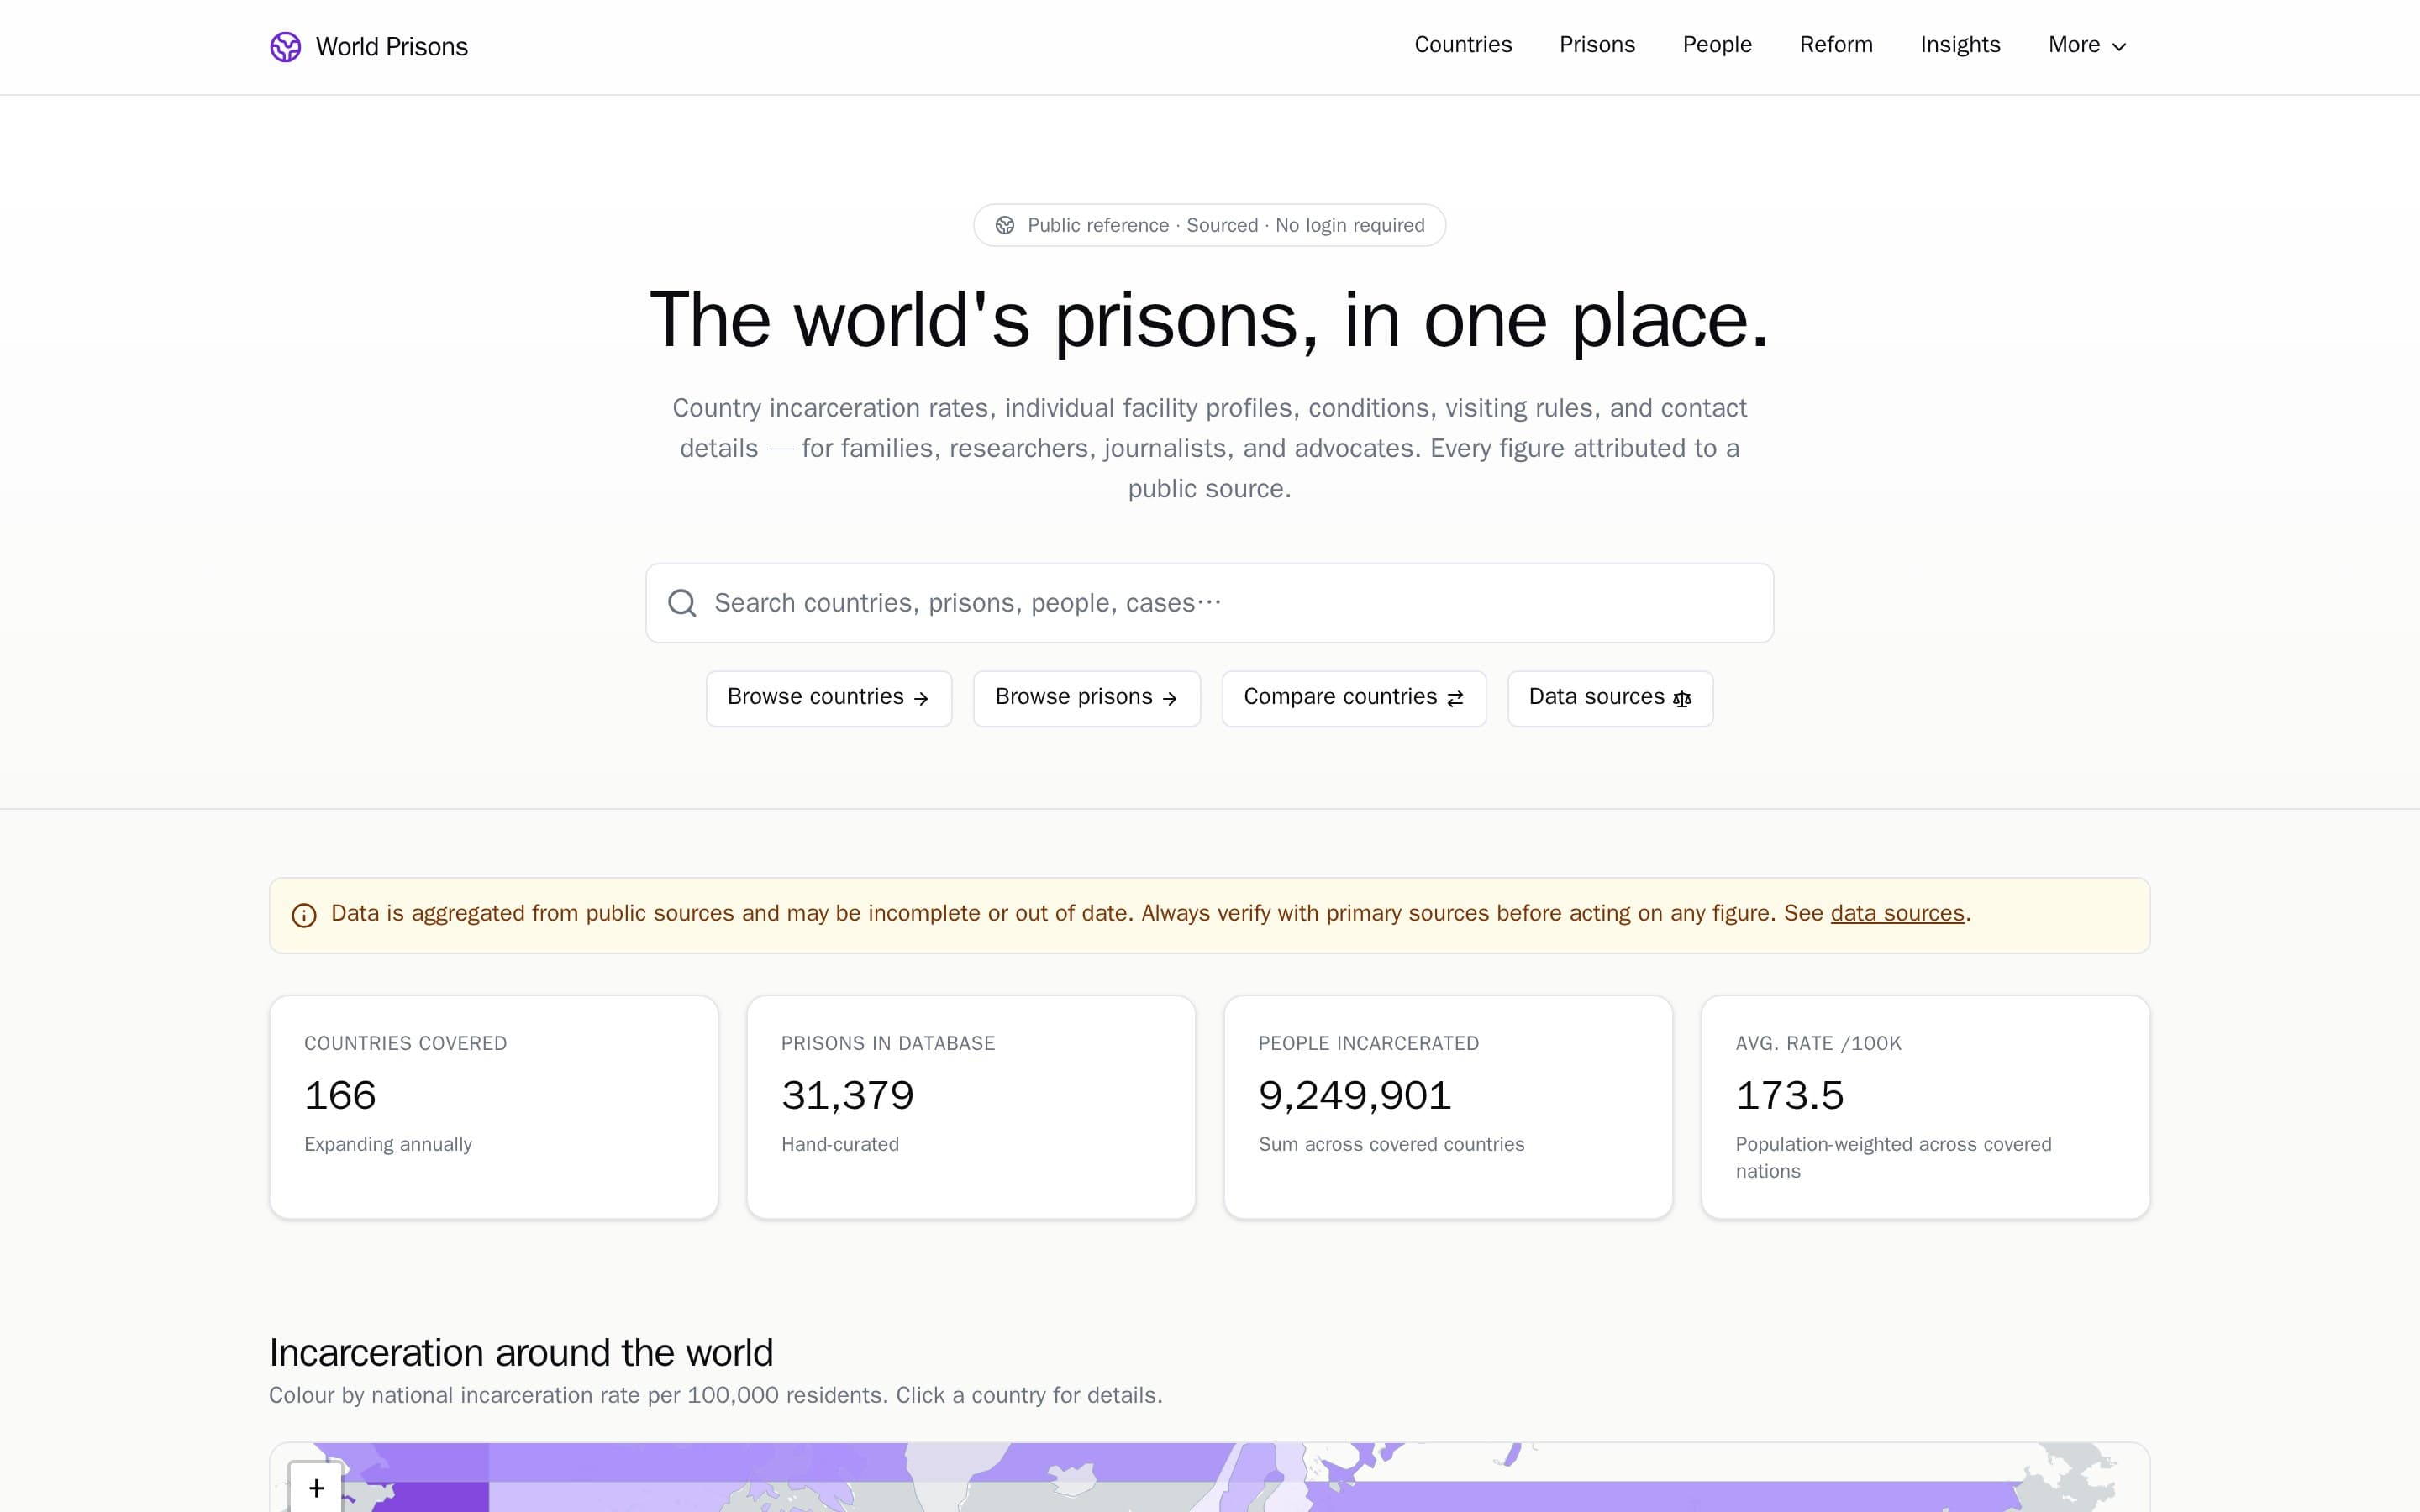2420x1512 pixels.
Task: Focus the search countries, prisons input
Action: (x=1209, y=603)
